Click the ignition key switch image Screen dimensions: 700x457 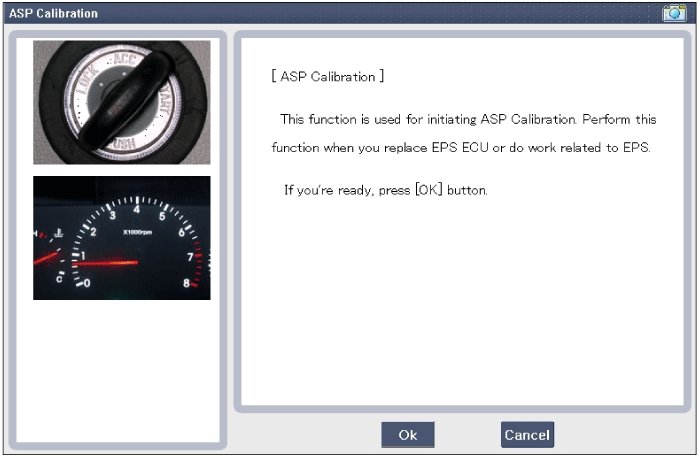point(121,102)
